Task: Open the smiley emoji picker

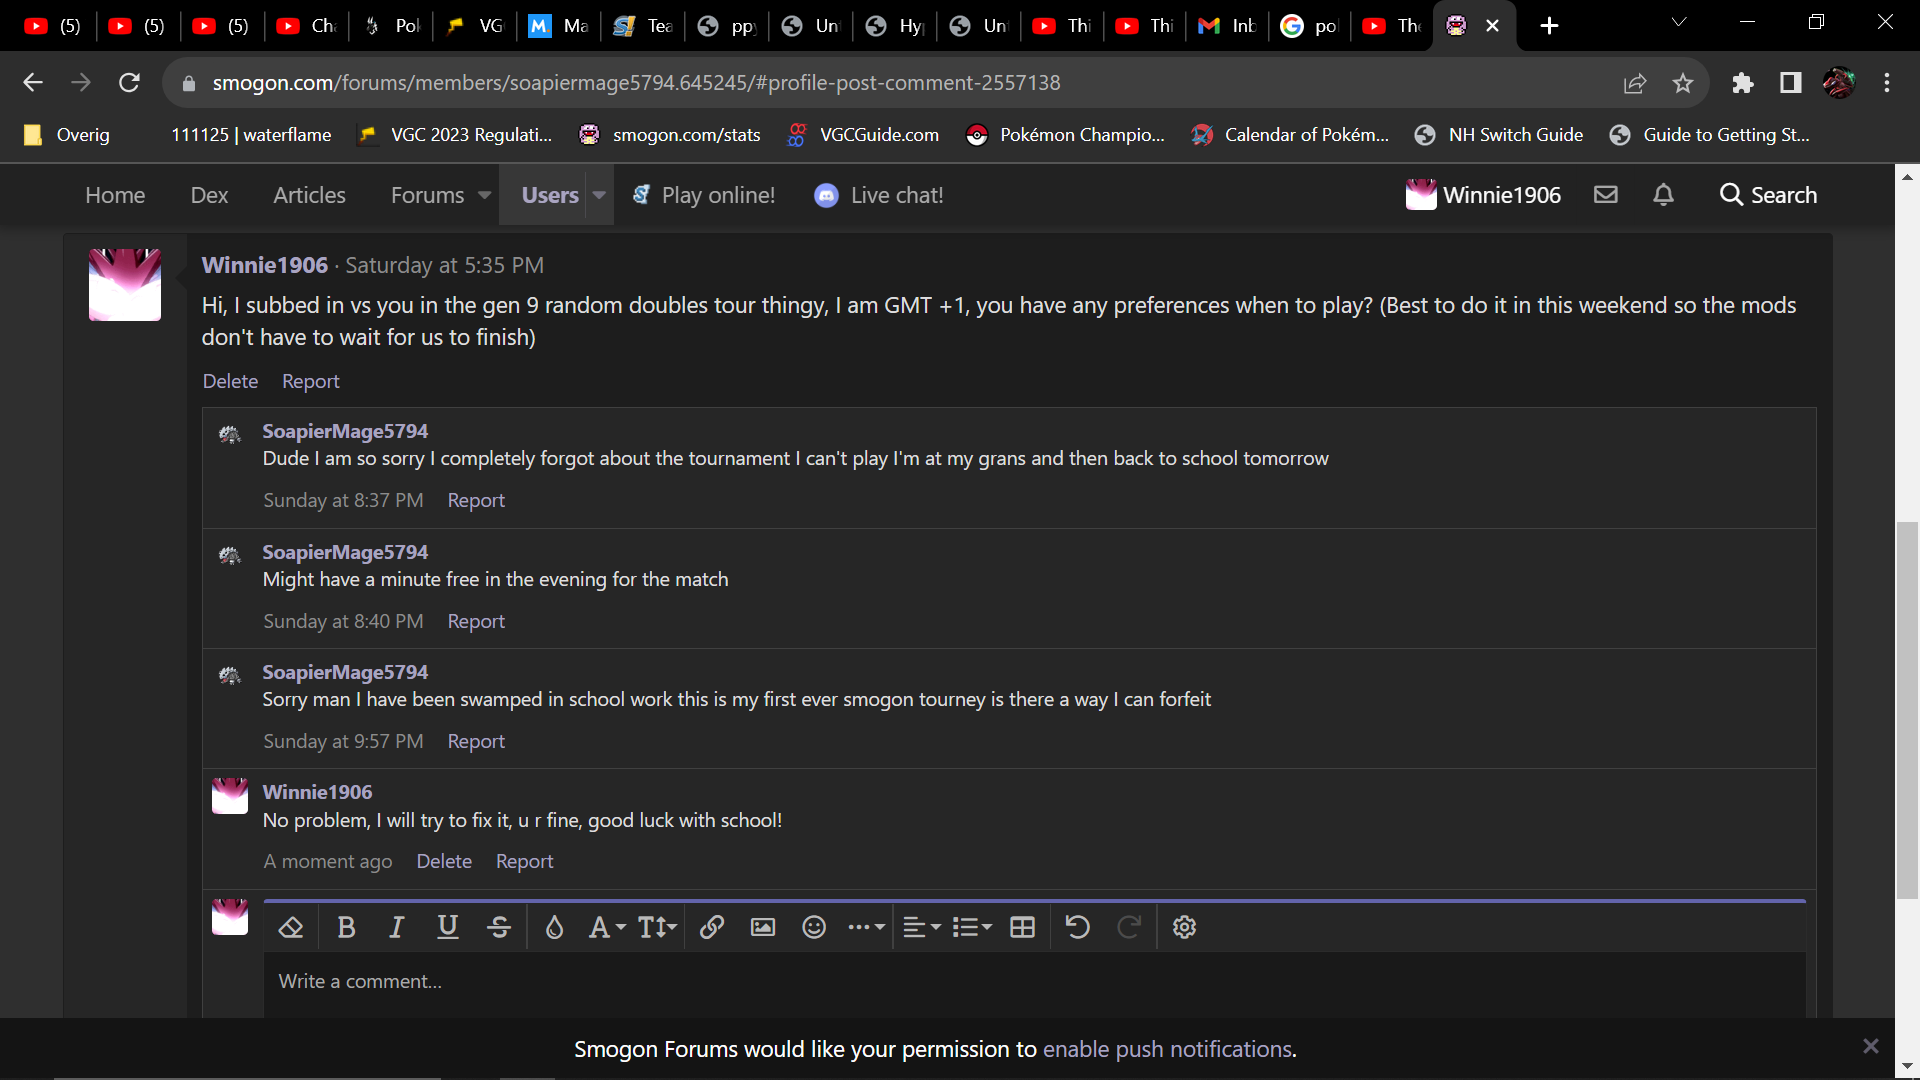Action: [814, 927]
